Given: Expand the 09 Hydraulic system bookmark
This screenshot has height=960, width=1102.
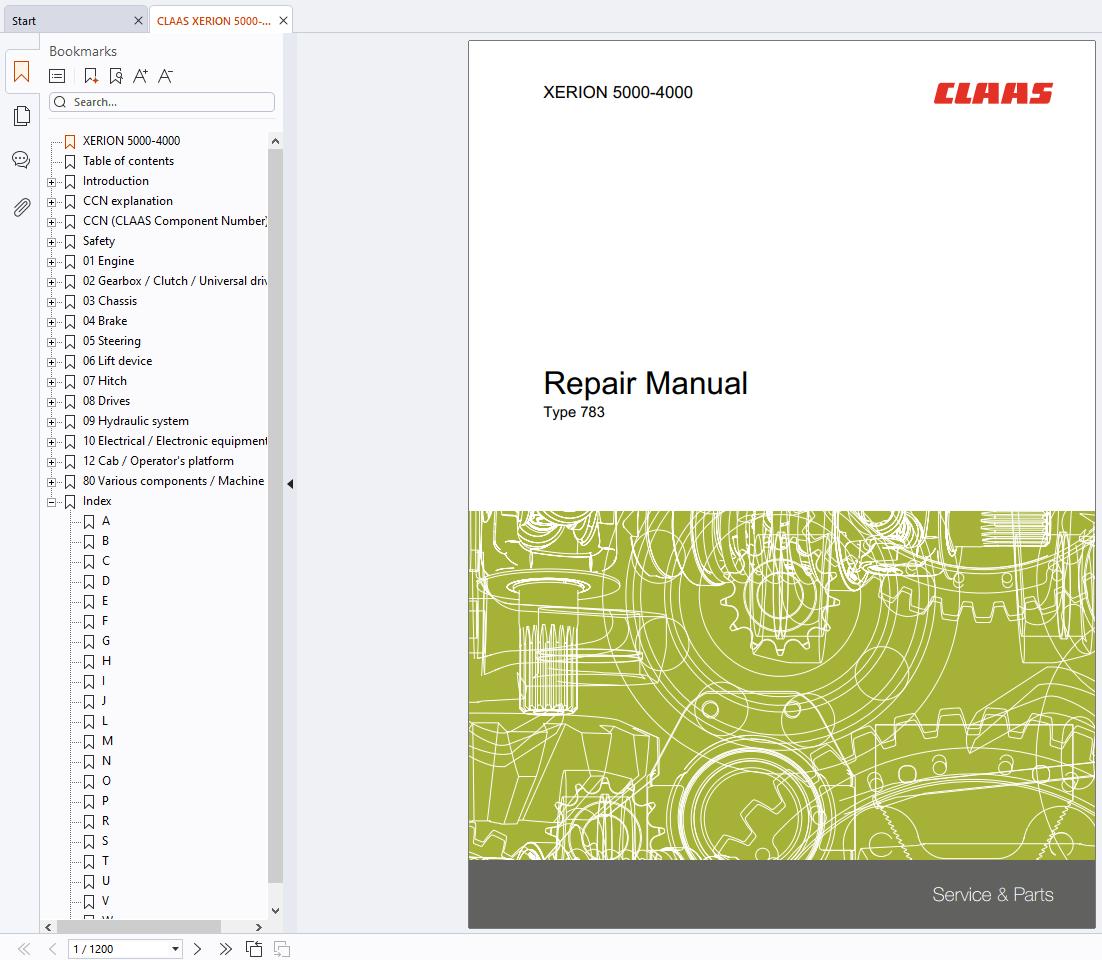Looking at the screenshot, I should [52, 422].
